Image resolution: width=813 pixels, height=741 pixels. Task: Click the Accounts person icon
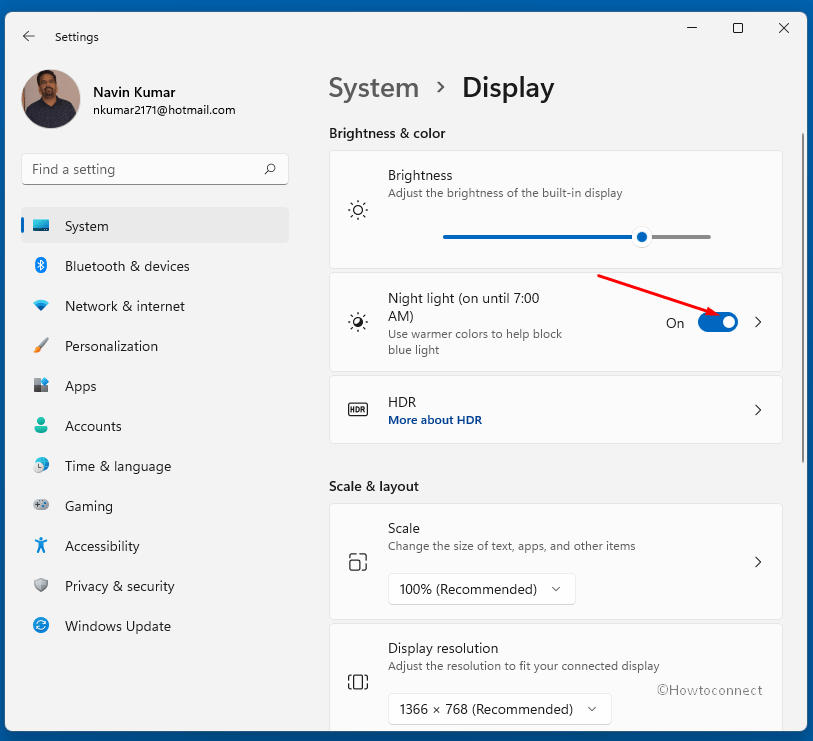pyautogui.click(x=41, y=425)
